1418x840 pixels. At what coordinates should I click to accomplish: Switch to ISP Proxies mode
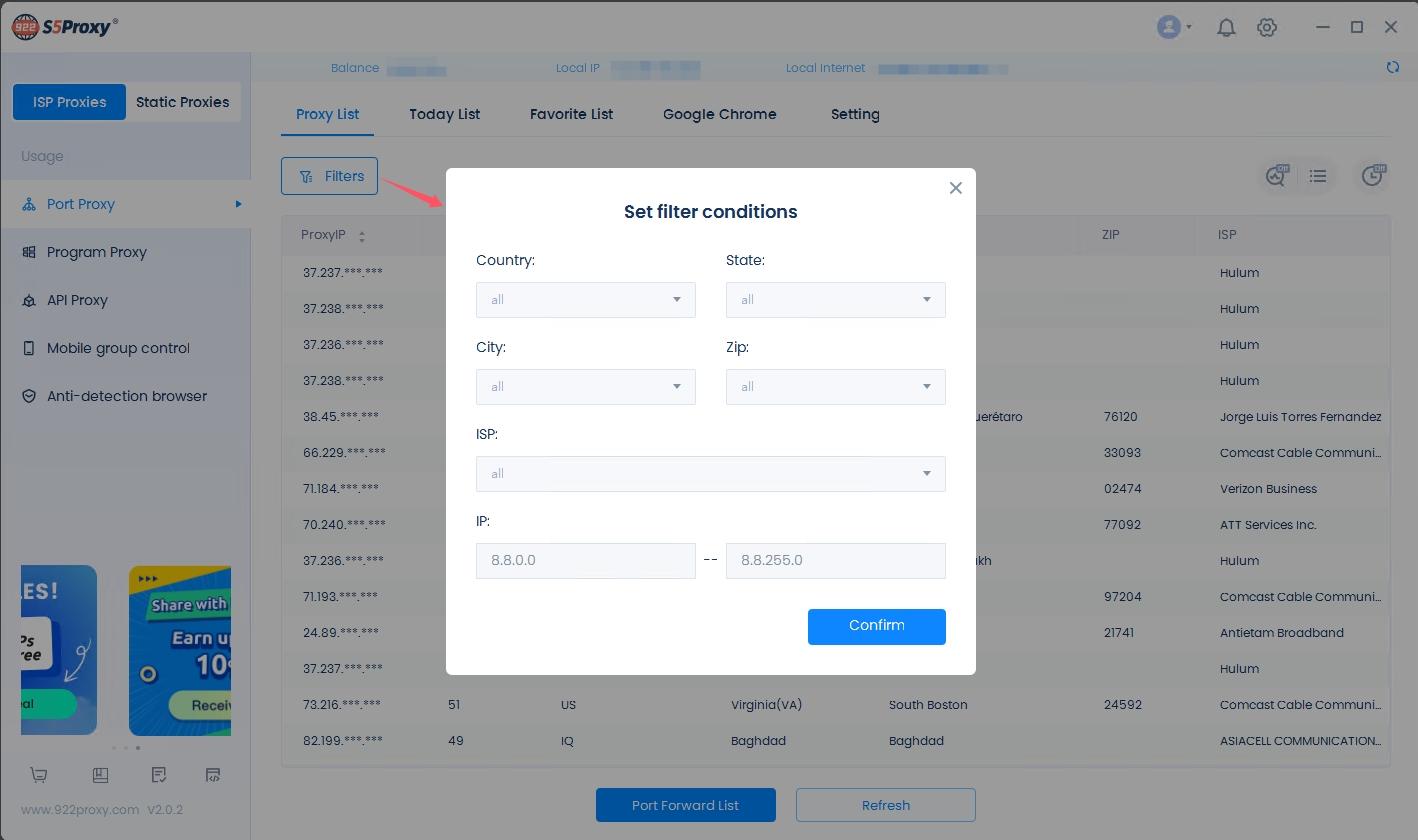[69, 102]
